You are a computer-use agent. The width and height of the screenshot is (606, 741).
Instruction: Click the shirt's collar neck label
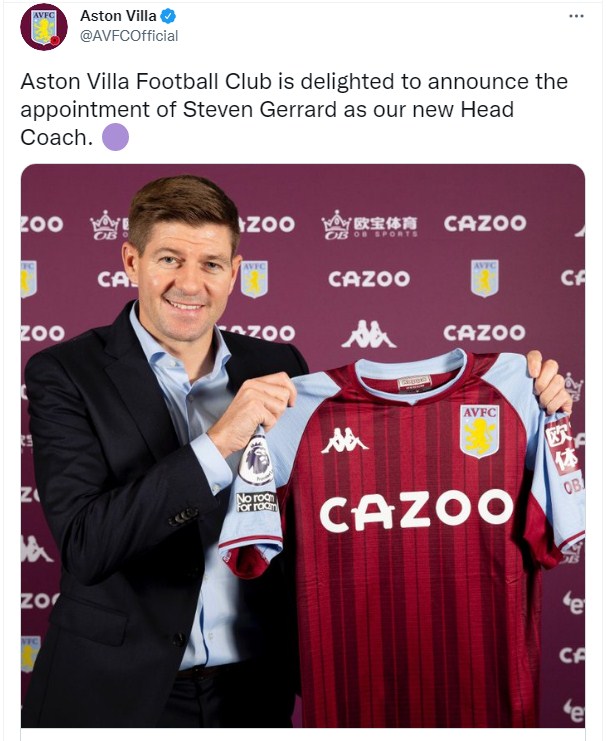[414, 381]
